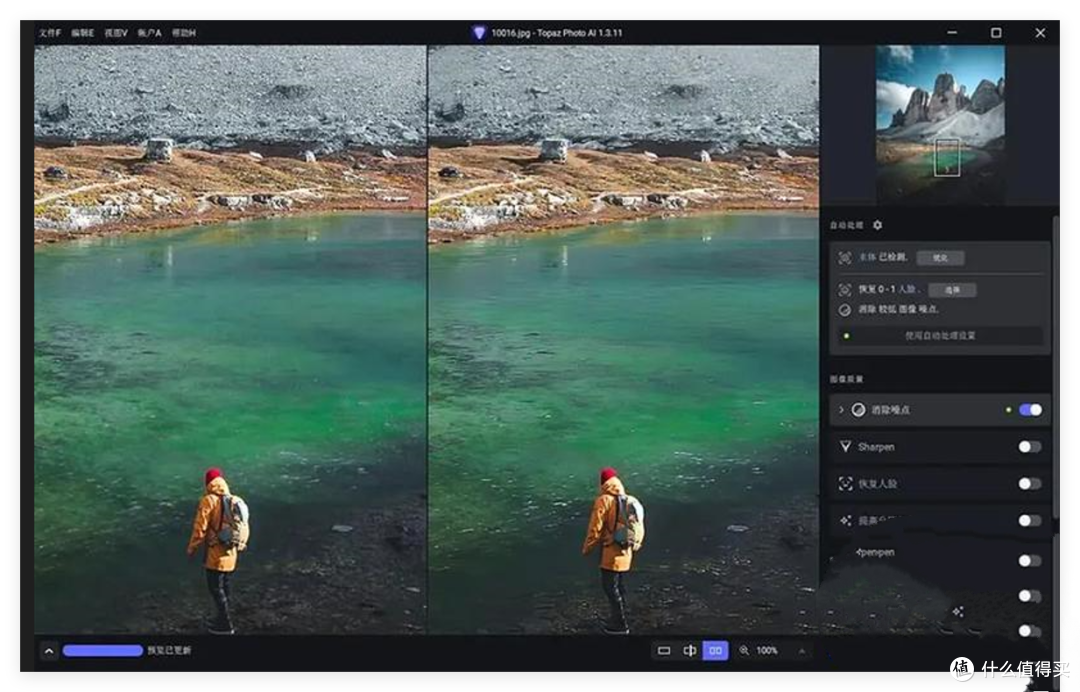Image resolution: width=1080 pixels, height=692 pixels.
Task: Click the Topaz Photo AI logo icon
Action: tap(479, 32)
